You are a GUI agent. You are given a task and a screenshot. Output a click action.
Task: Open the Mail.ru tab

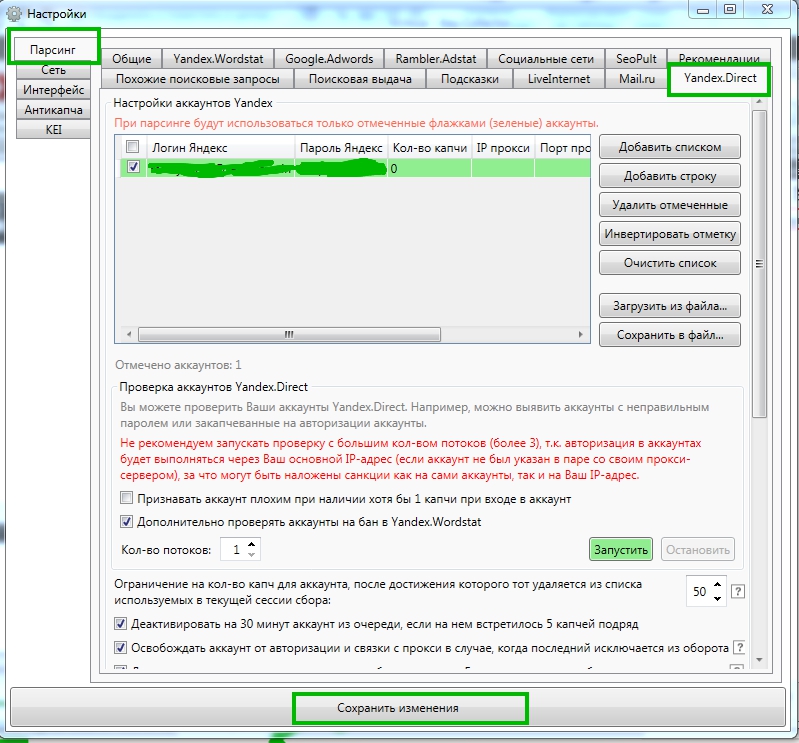[636, 79]
